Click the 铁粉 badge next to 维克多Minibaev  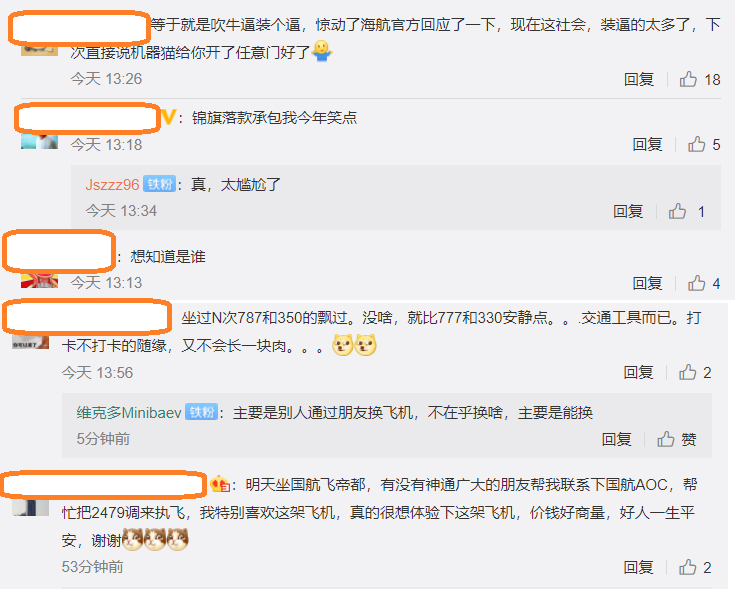click(x=202, y=412)
